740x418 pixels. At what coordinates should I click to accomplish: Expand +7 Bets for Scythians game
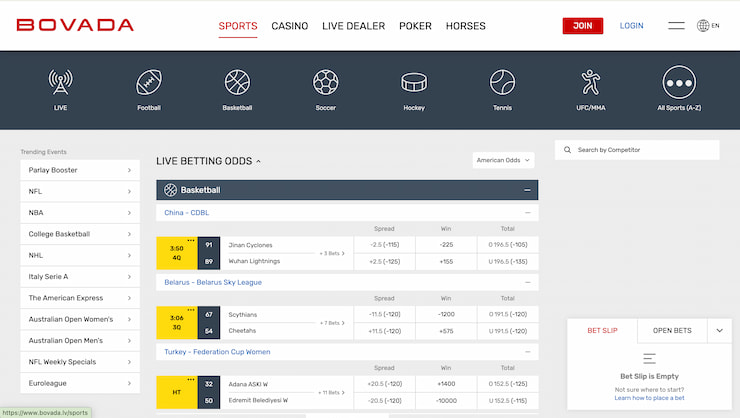click(x=332, y=323)
